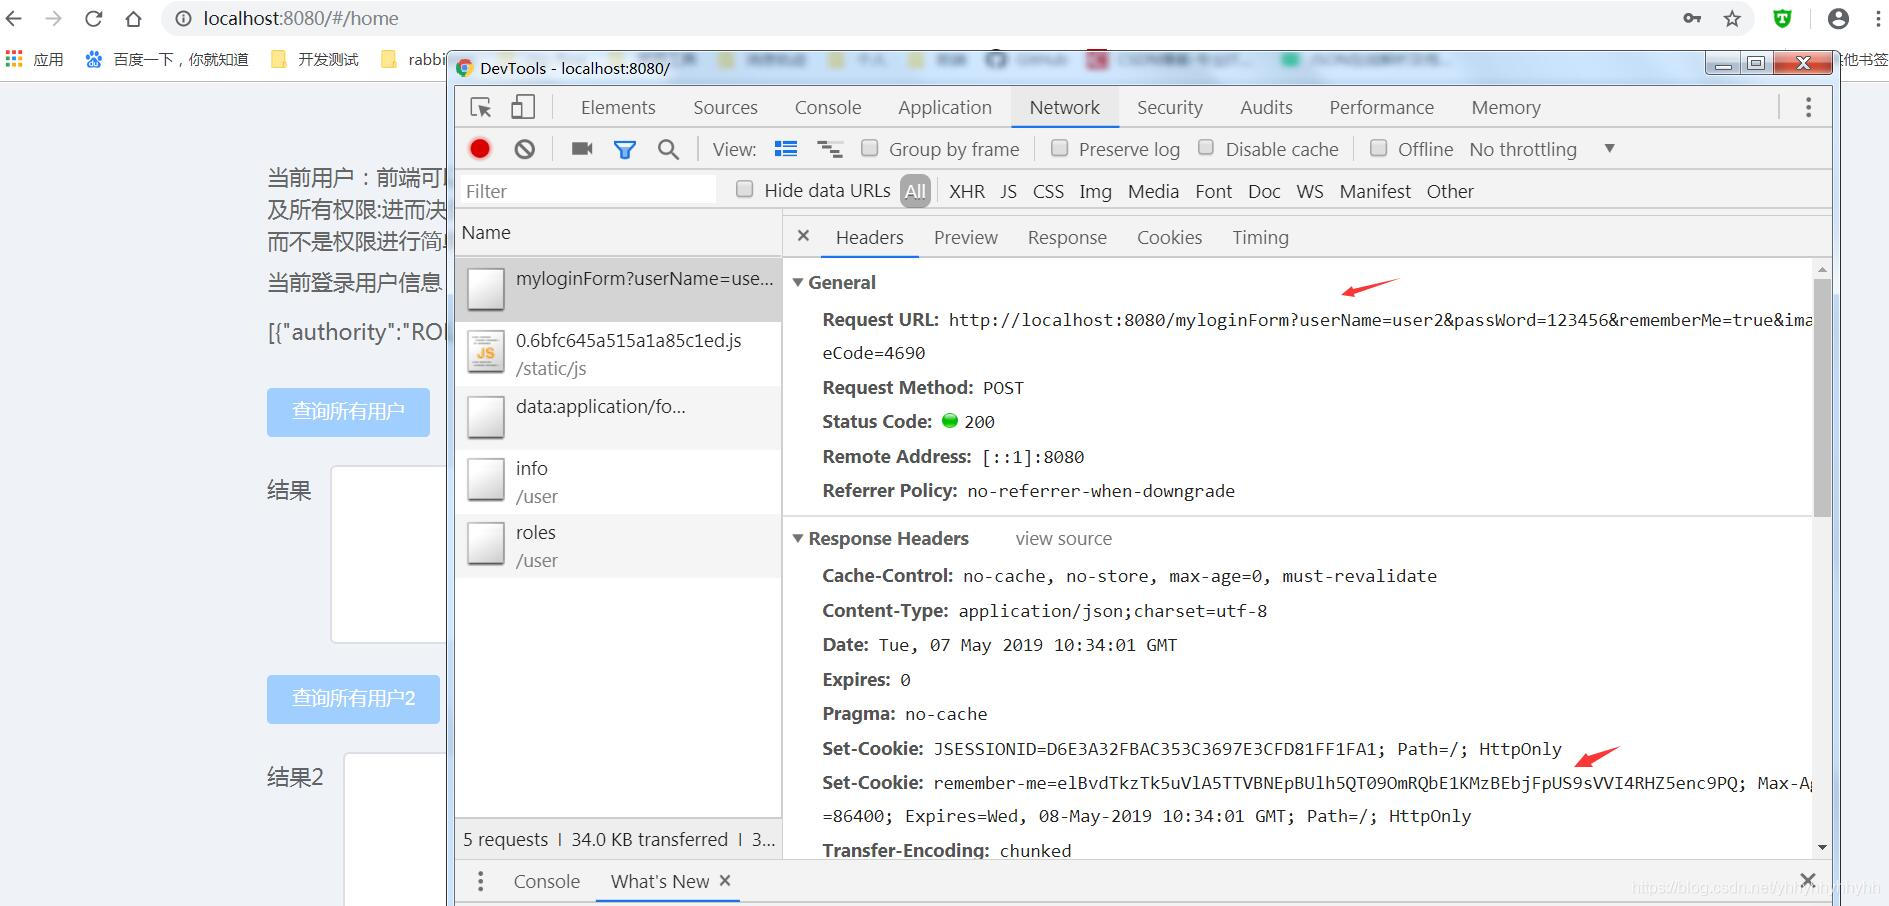This screenshot has height=906, width=1889.
Task: Stop recording network log
Action: [480, 149]
